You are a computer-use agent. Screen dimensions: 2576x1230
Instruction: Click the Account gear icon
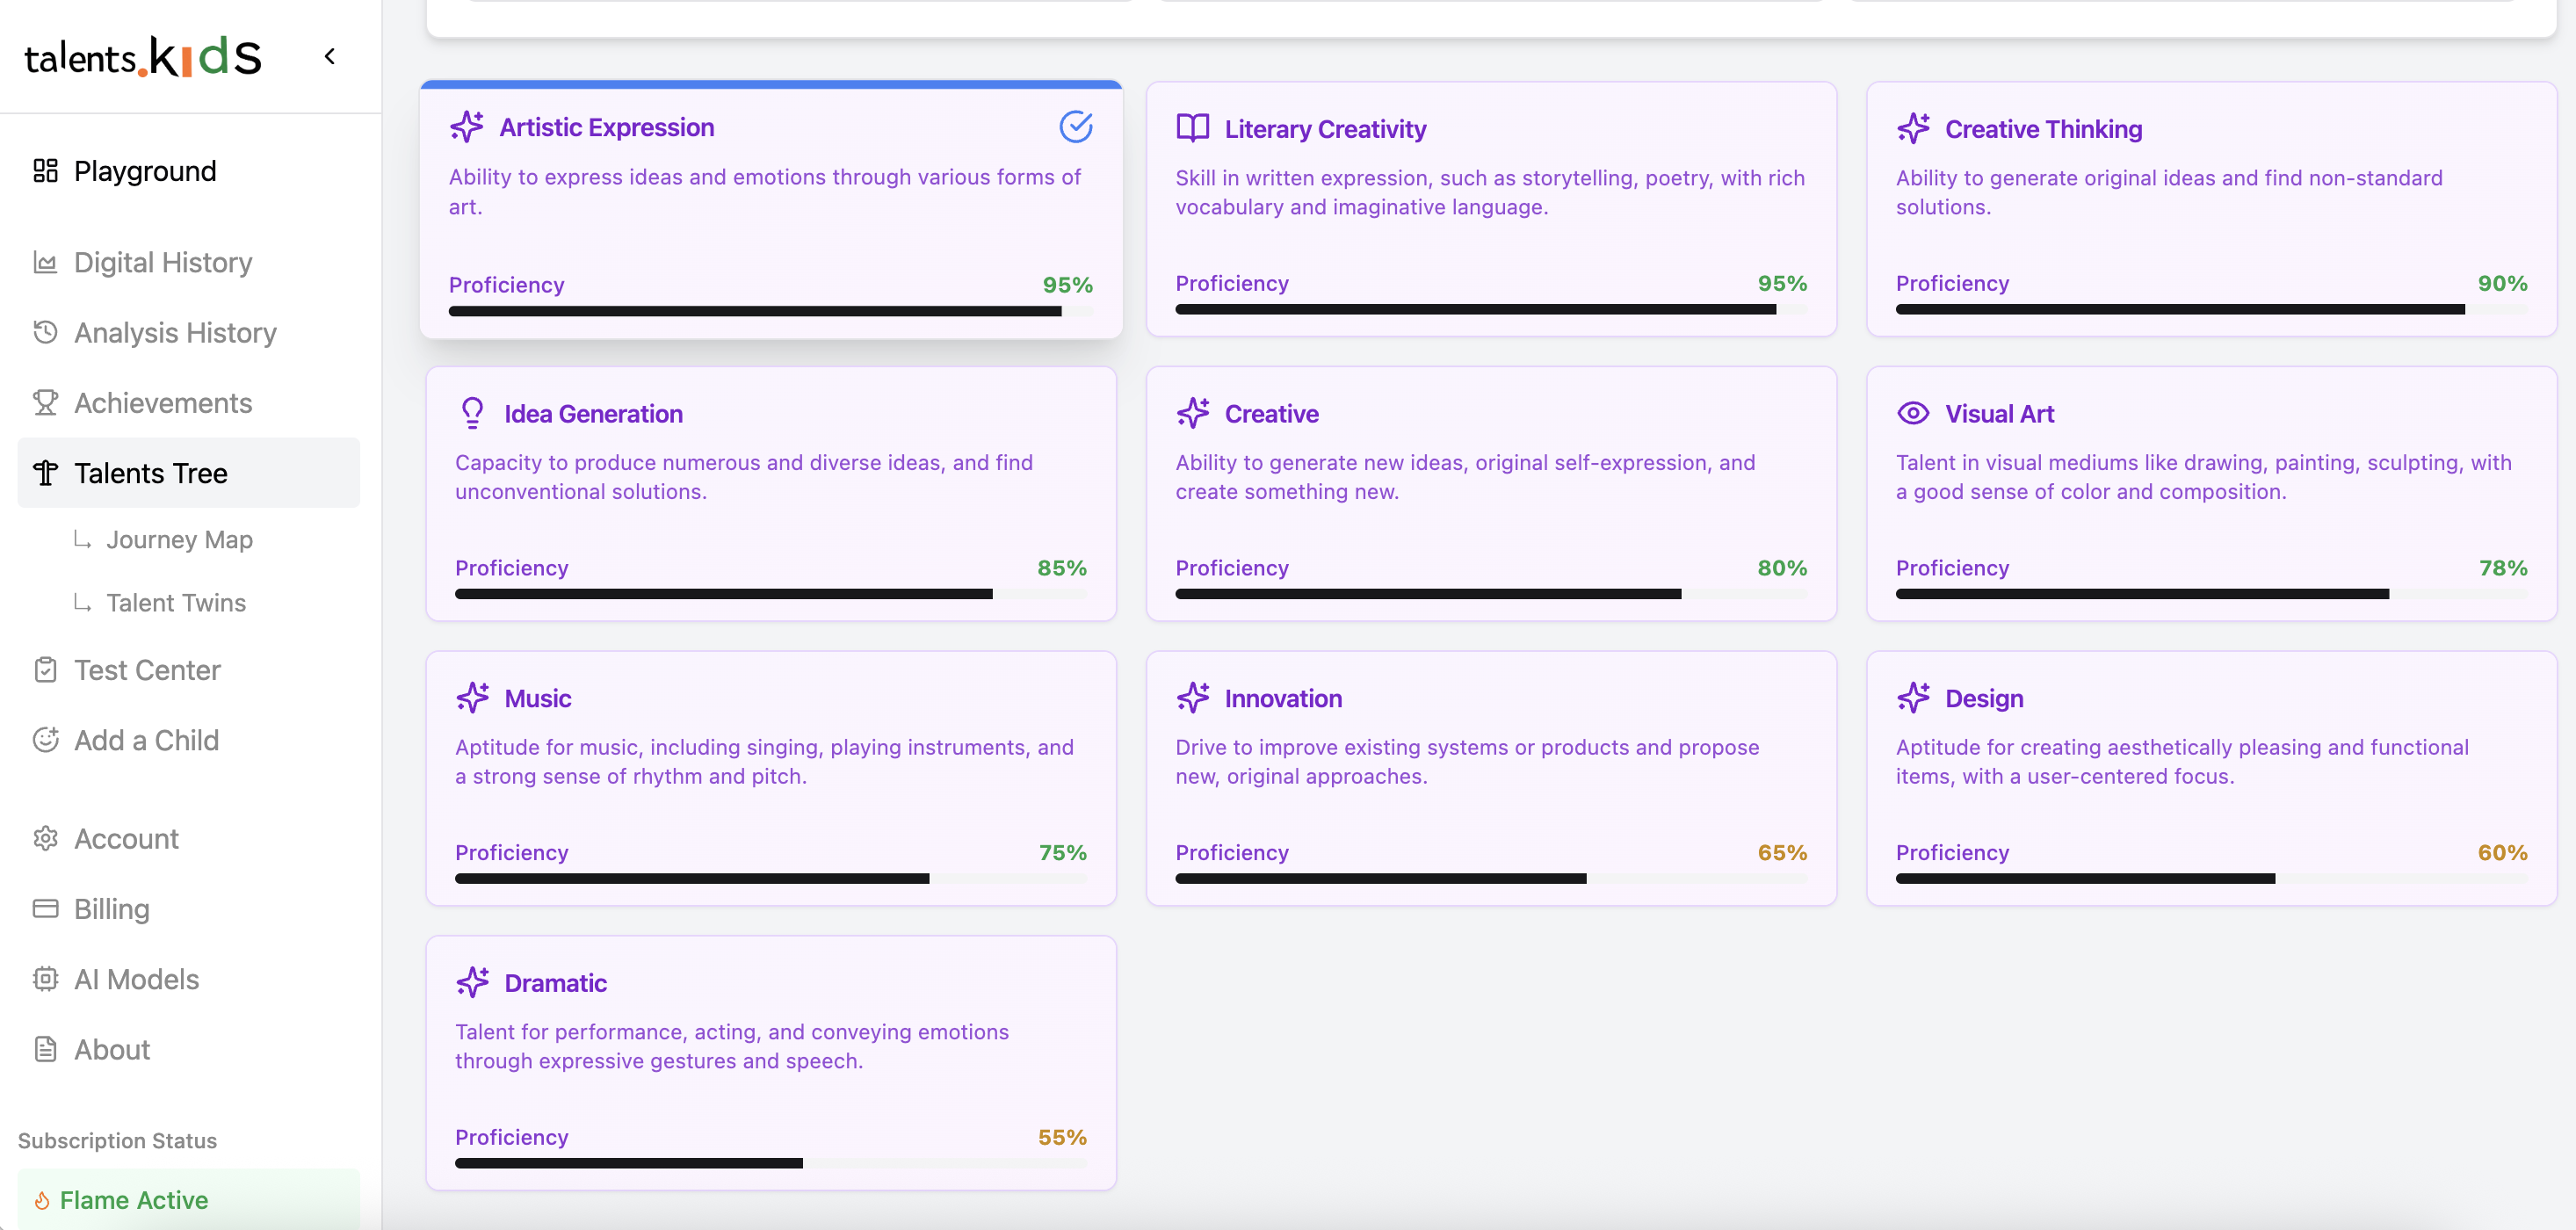tap(45, 838)
